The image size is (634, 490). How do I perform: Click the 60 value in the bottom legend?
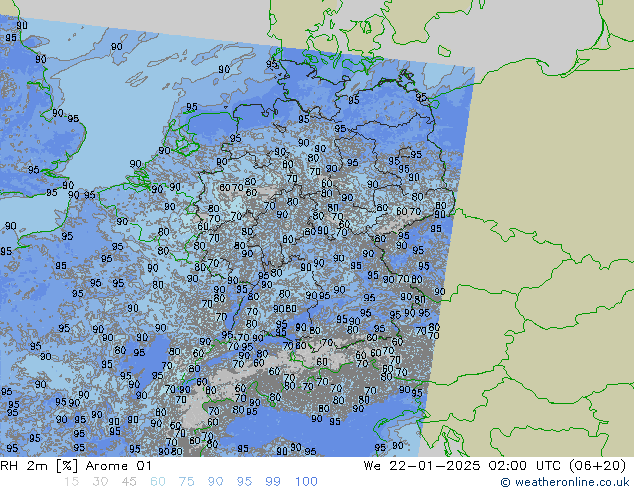click(x=158, y=482)
